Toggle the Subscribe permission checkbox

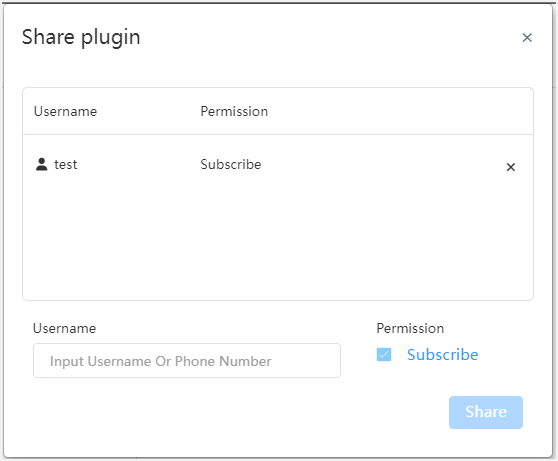point(384,355)
